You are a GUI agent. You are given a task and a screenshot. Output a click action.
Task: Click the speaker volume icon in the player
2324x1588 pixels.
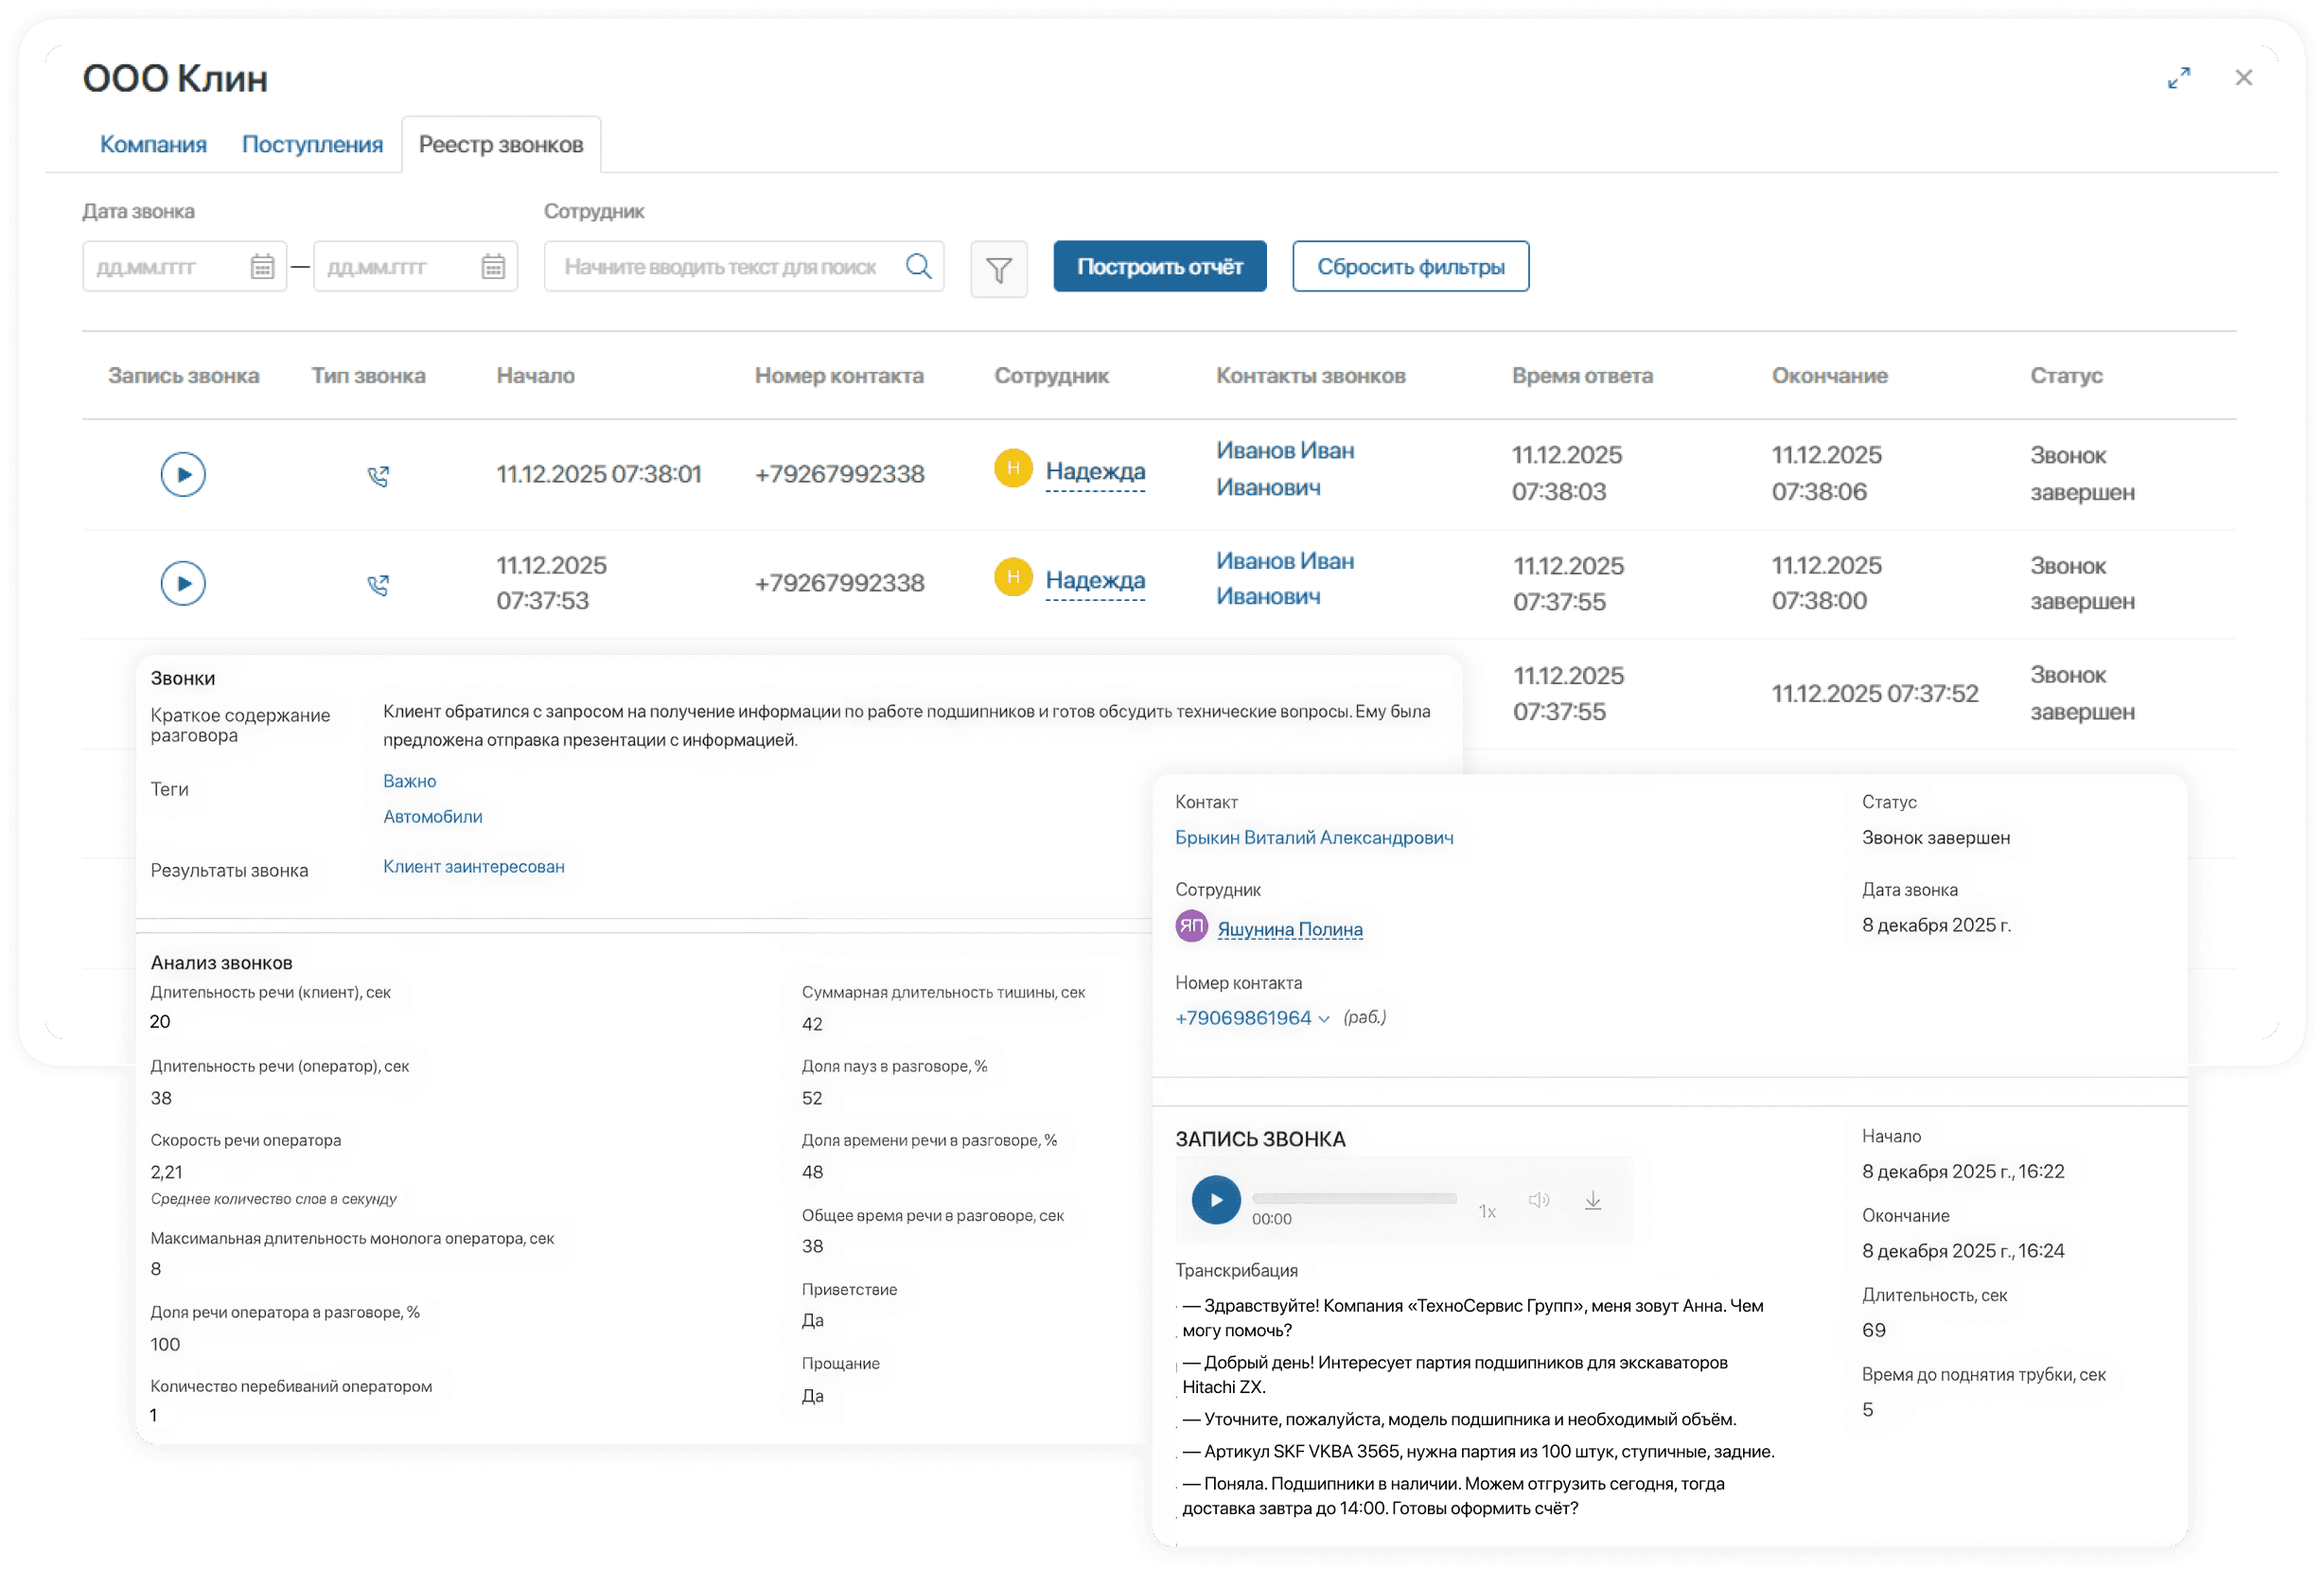(x=1539, y=1200)
